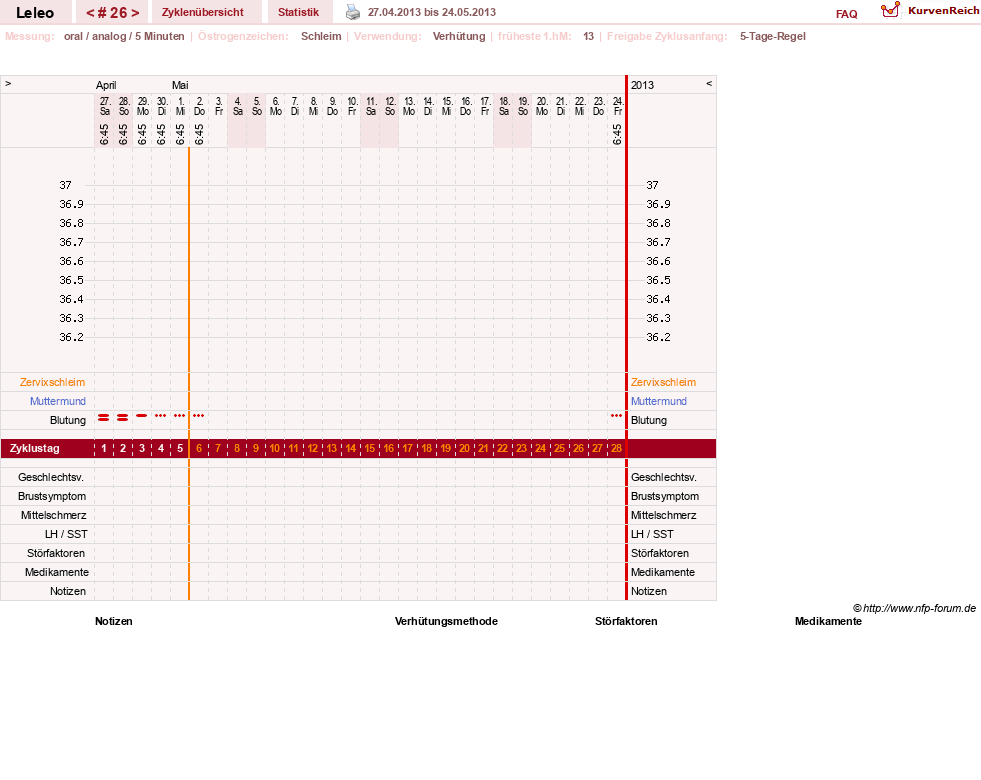Click the KurvenReich logo icon

[890, 10]
